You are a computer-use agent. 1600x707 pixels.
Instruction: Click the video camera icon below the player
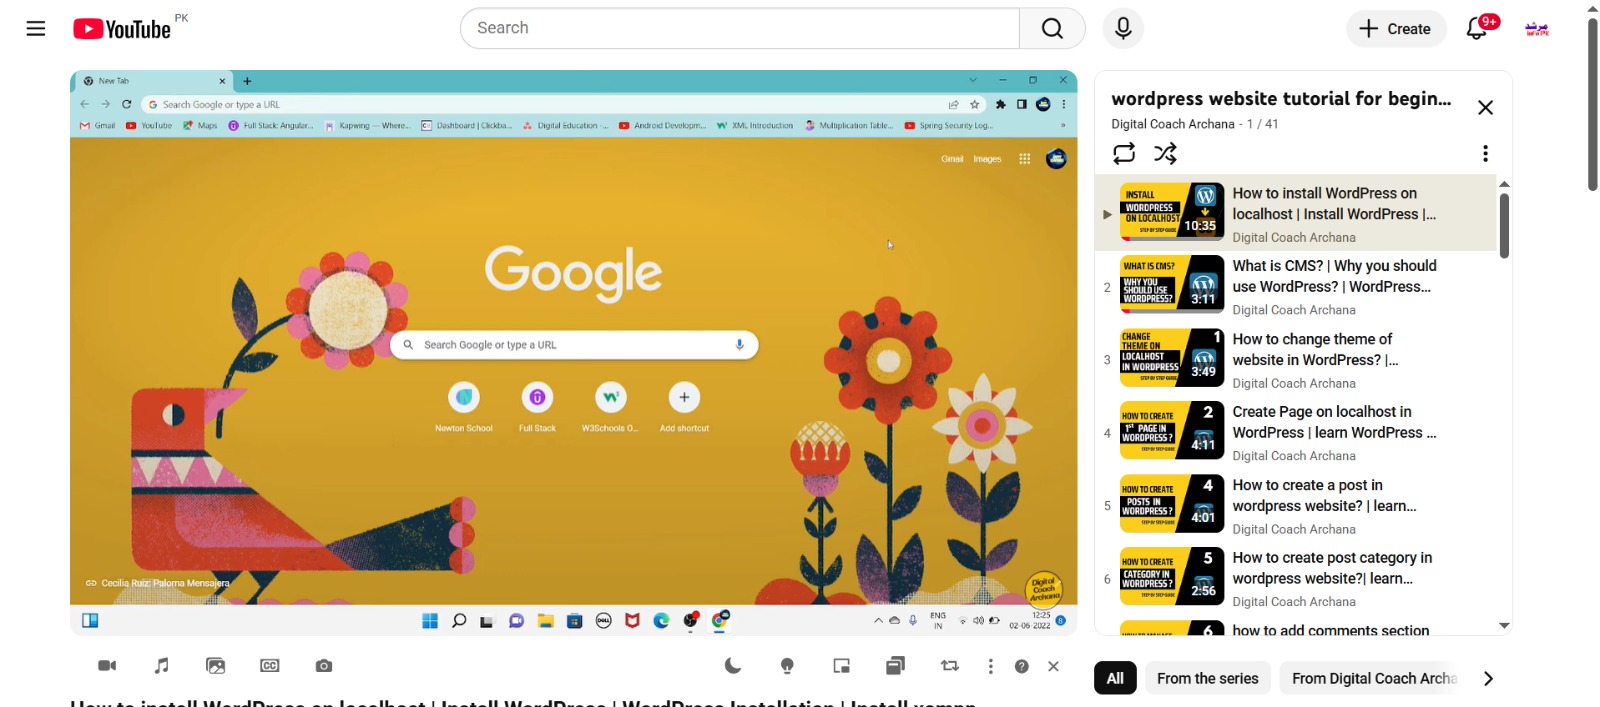(107, 666)
